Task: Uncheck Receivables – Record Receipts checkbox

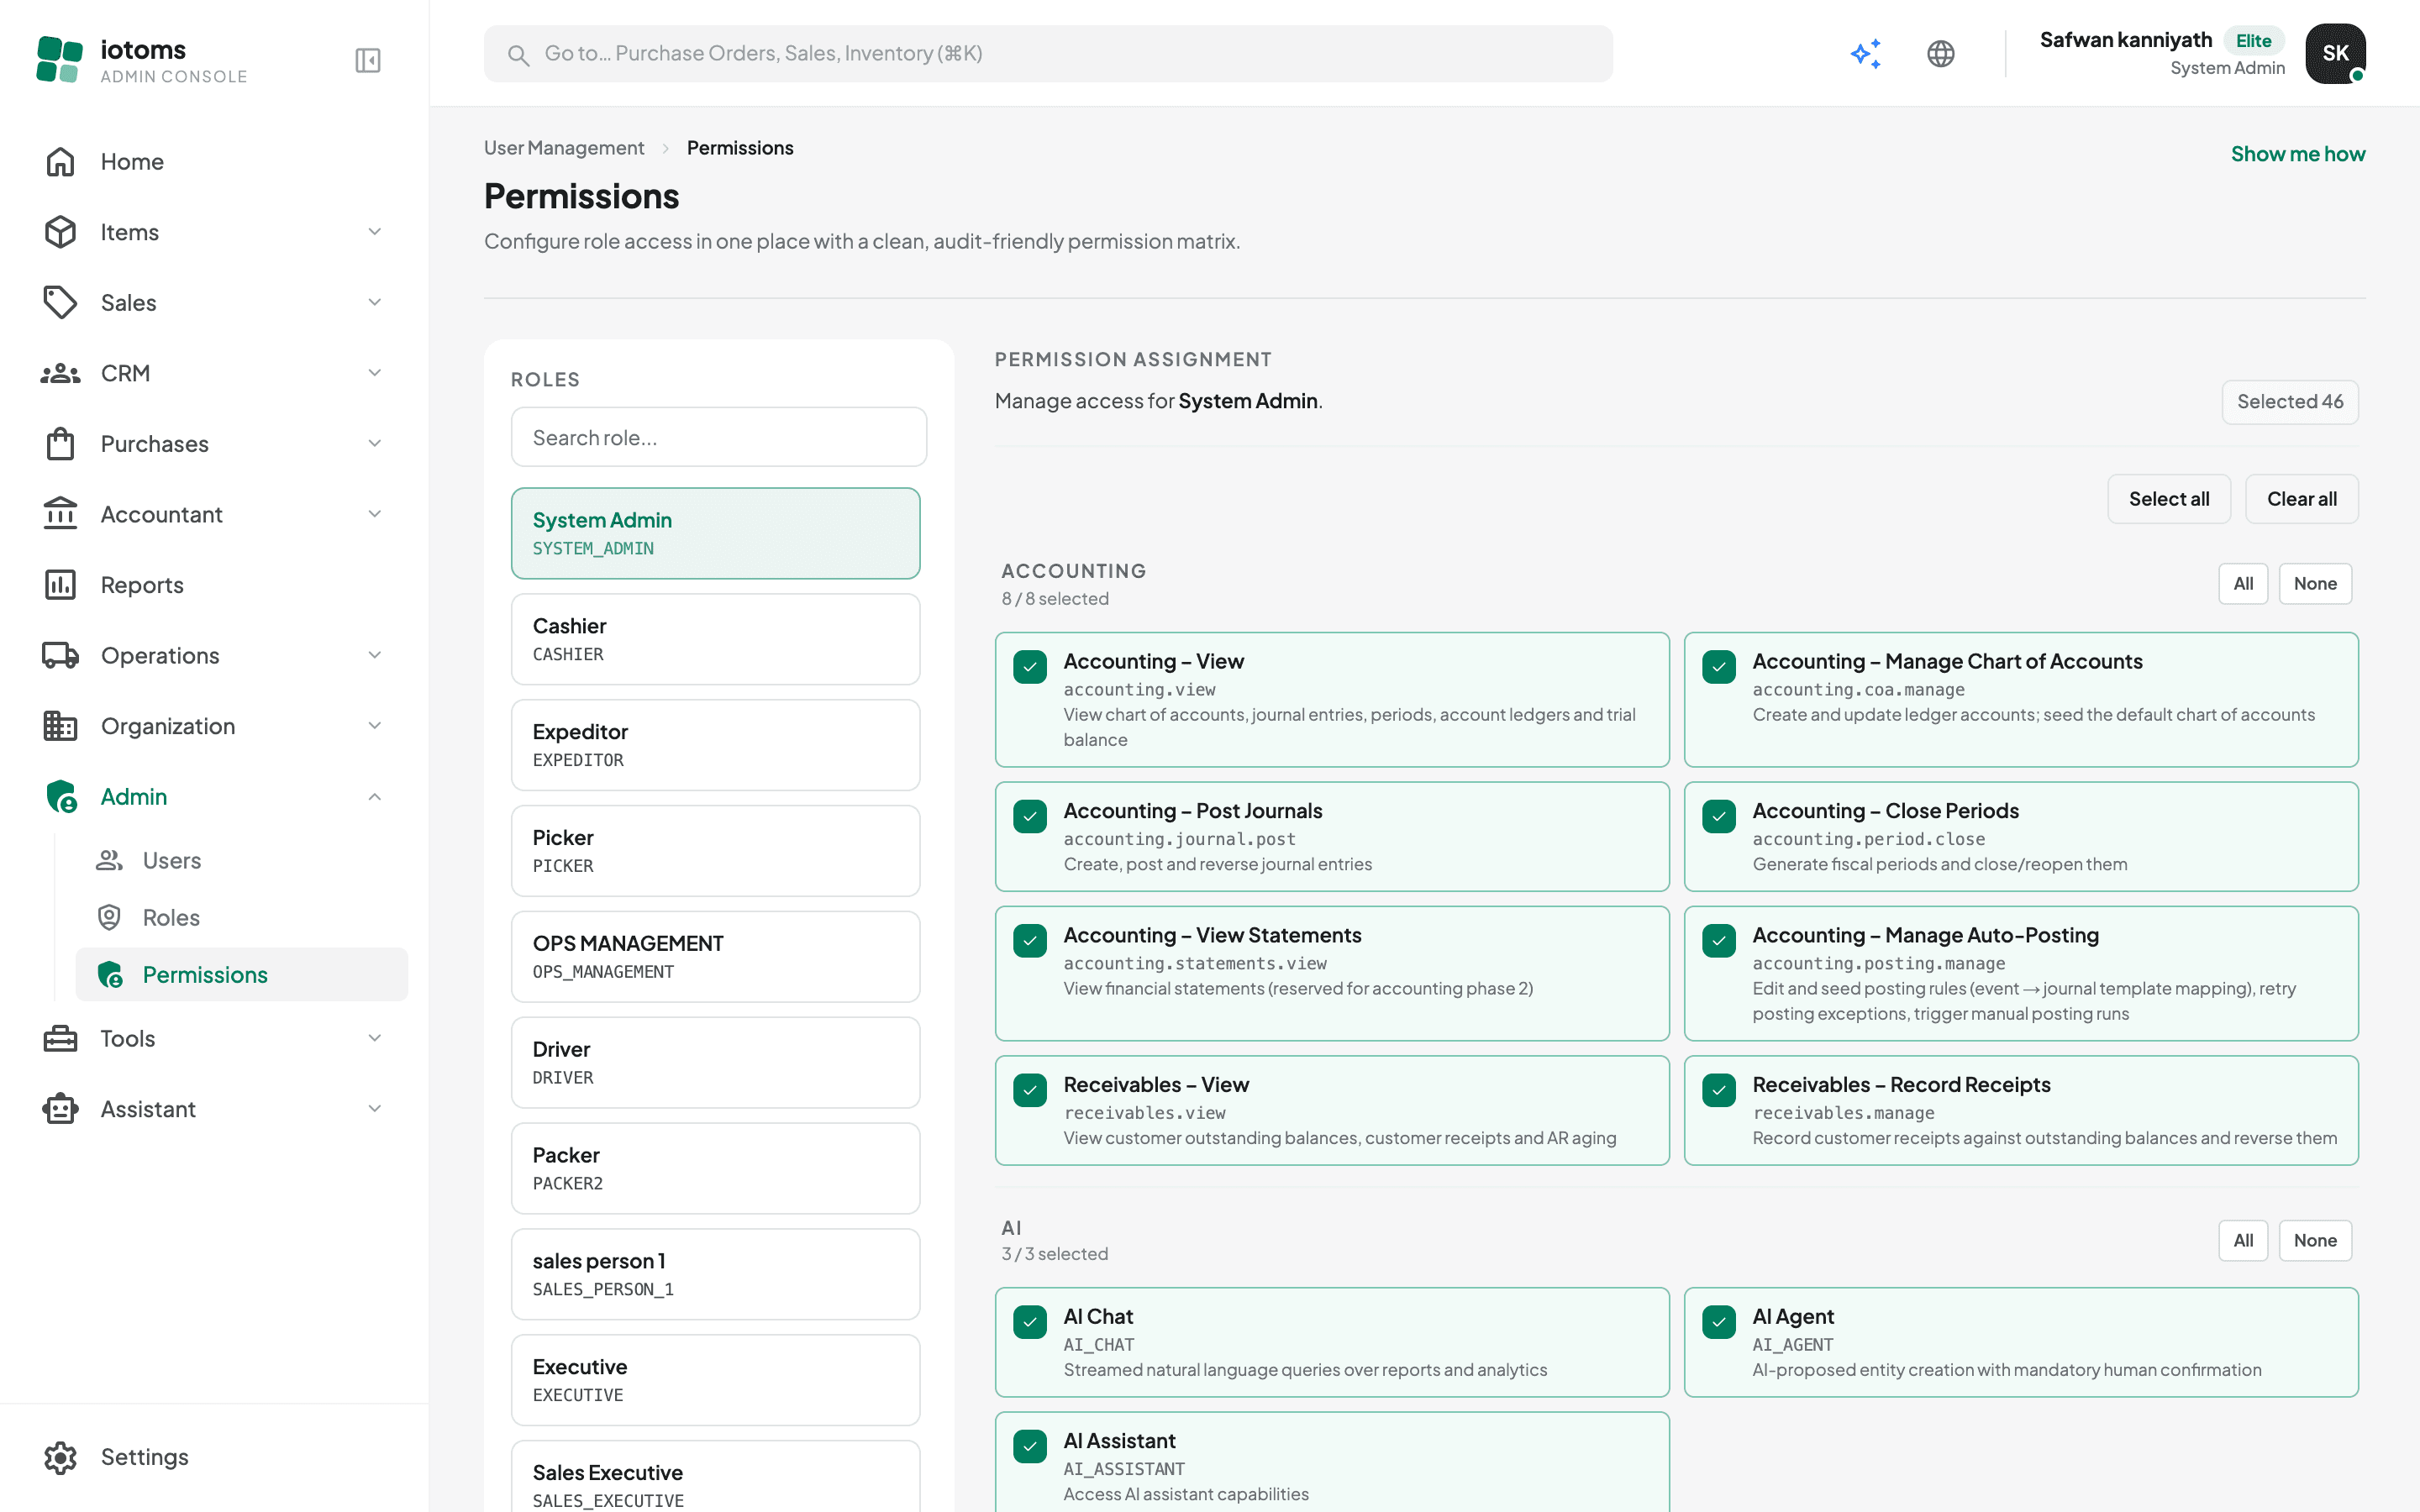Action: [1719, 1090]
